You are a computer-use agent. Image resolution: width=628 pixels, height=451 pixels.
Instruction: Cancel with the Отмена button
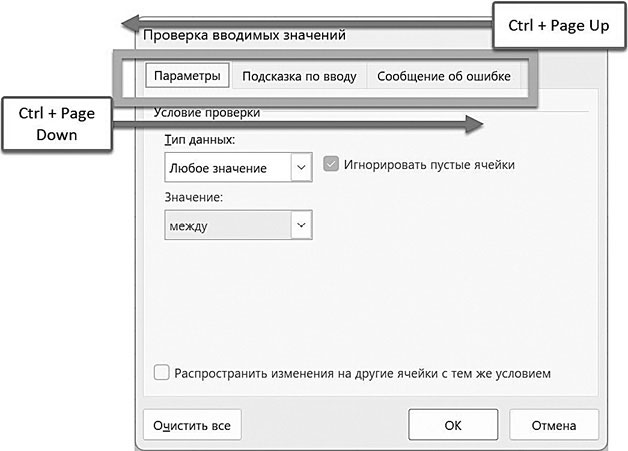tap(553, 425)
